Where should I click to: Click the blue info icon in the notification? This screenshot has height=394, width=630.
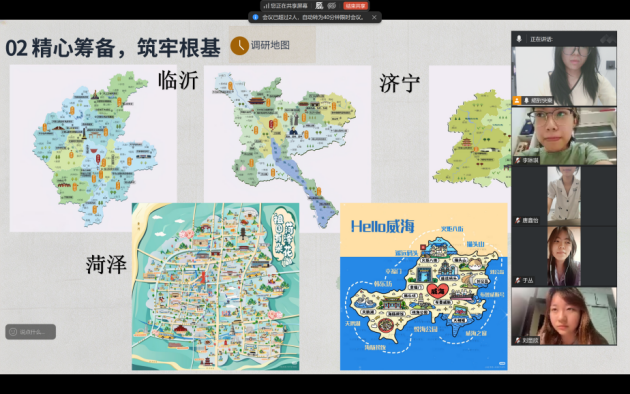pyautogui.click(x=256, y=17)
